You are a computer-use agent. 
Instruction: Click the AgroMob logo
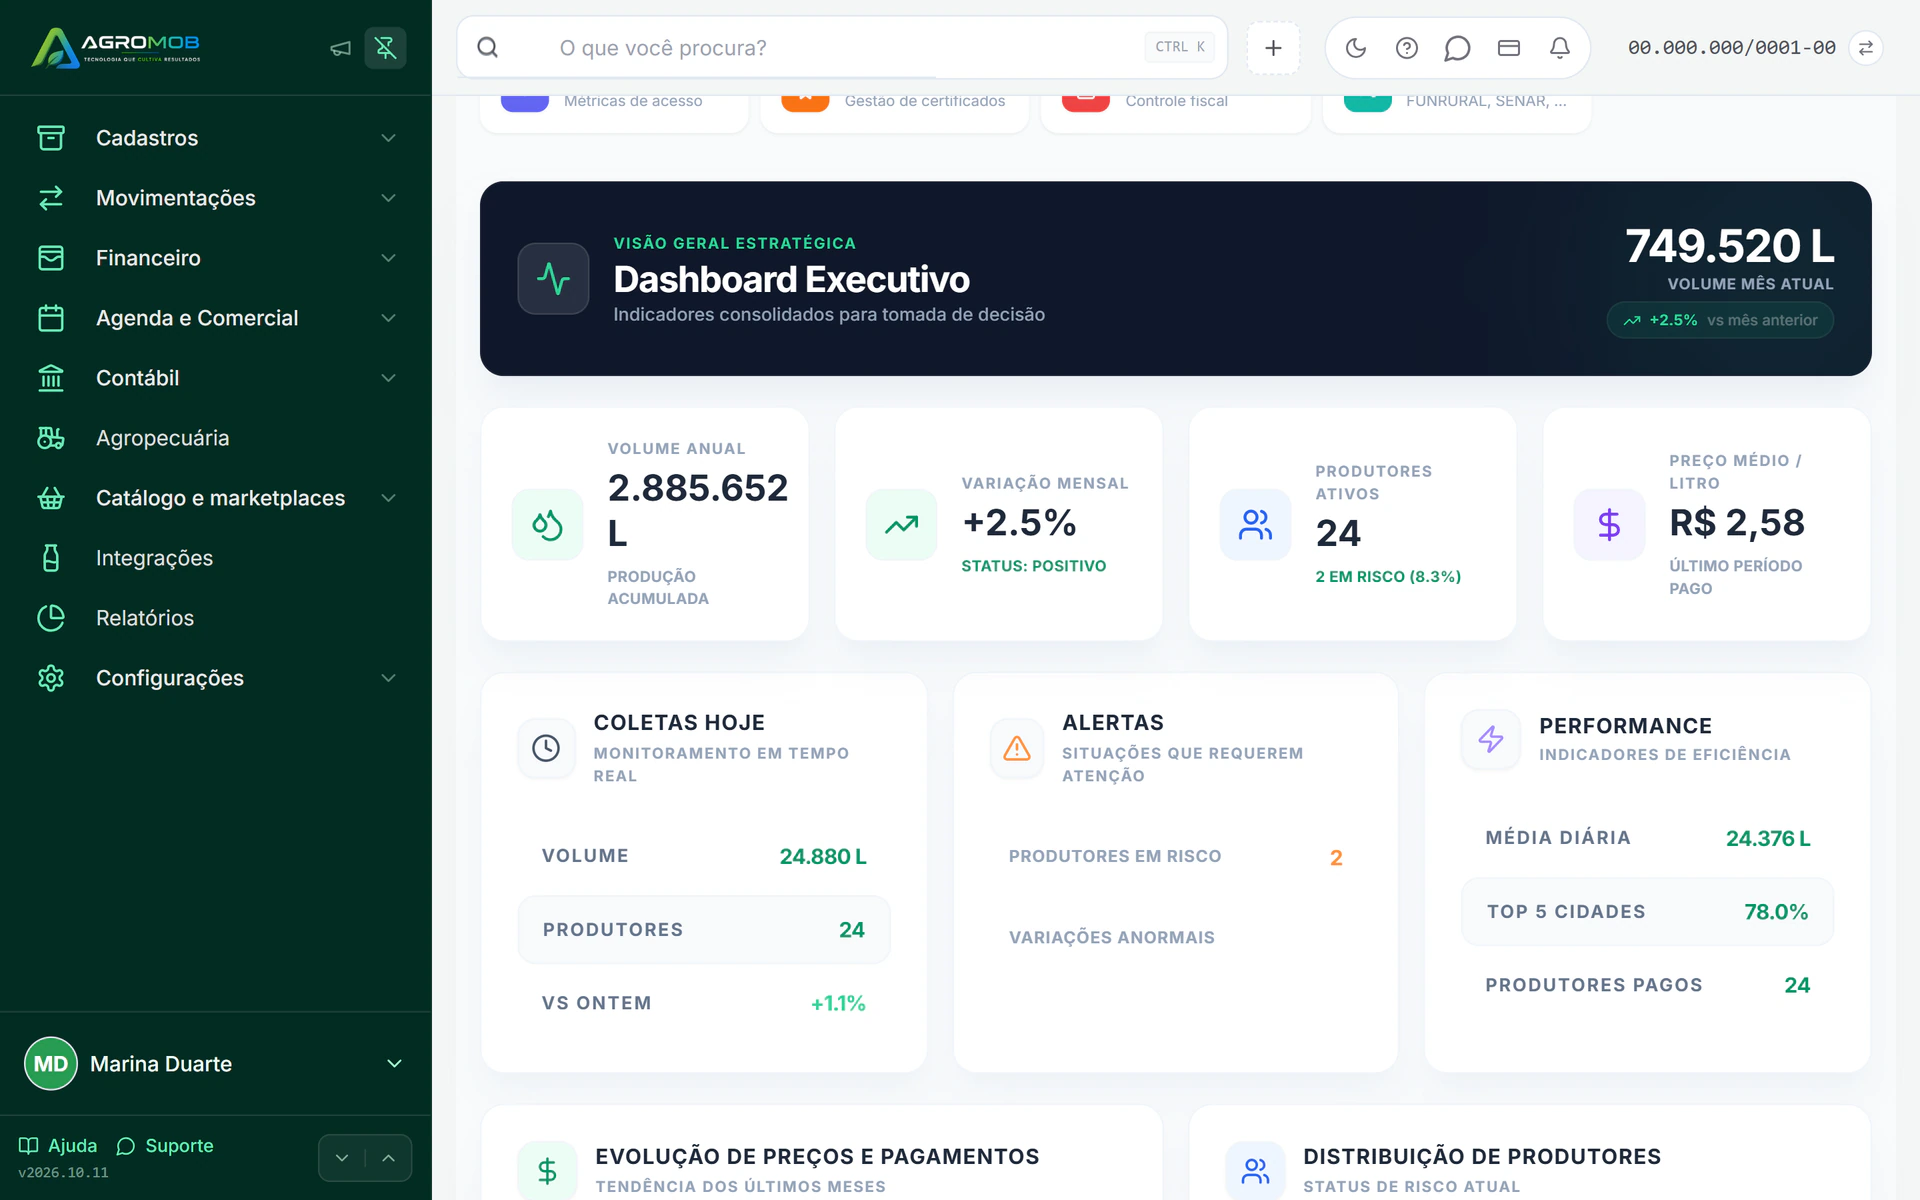click(116, 47)
